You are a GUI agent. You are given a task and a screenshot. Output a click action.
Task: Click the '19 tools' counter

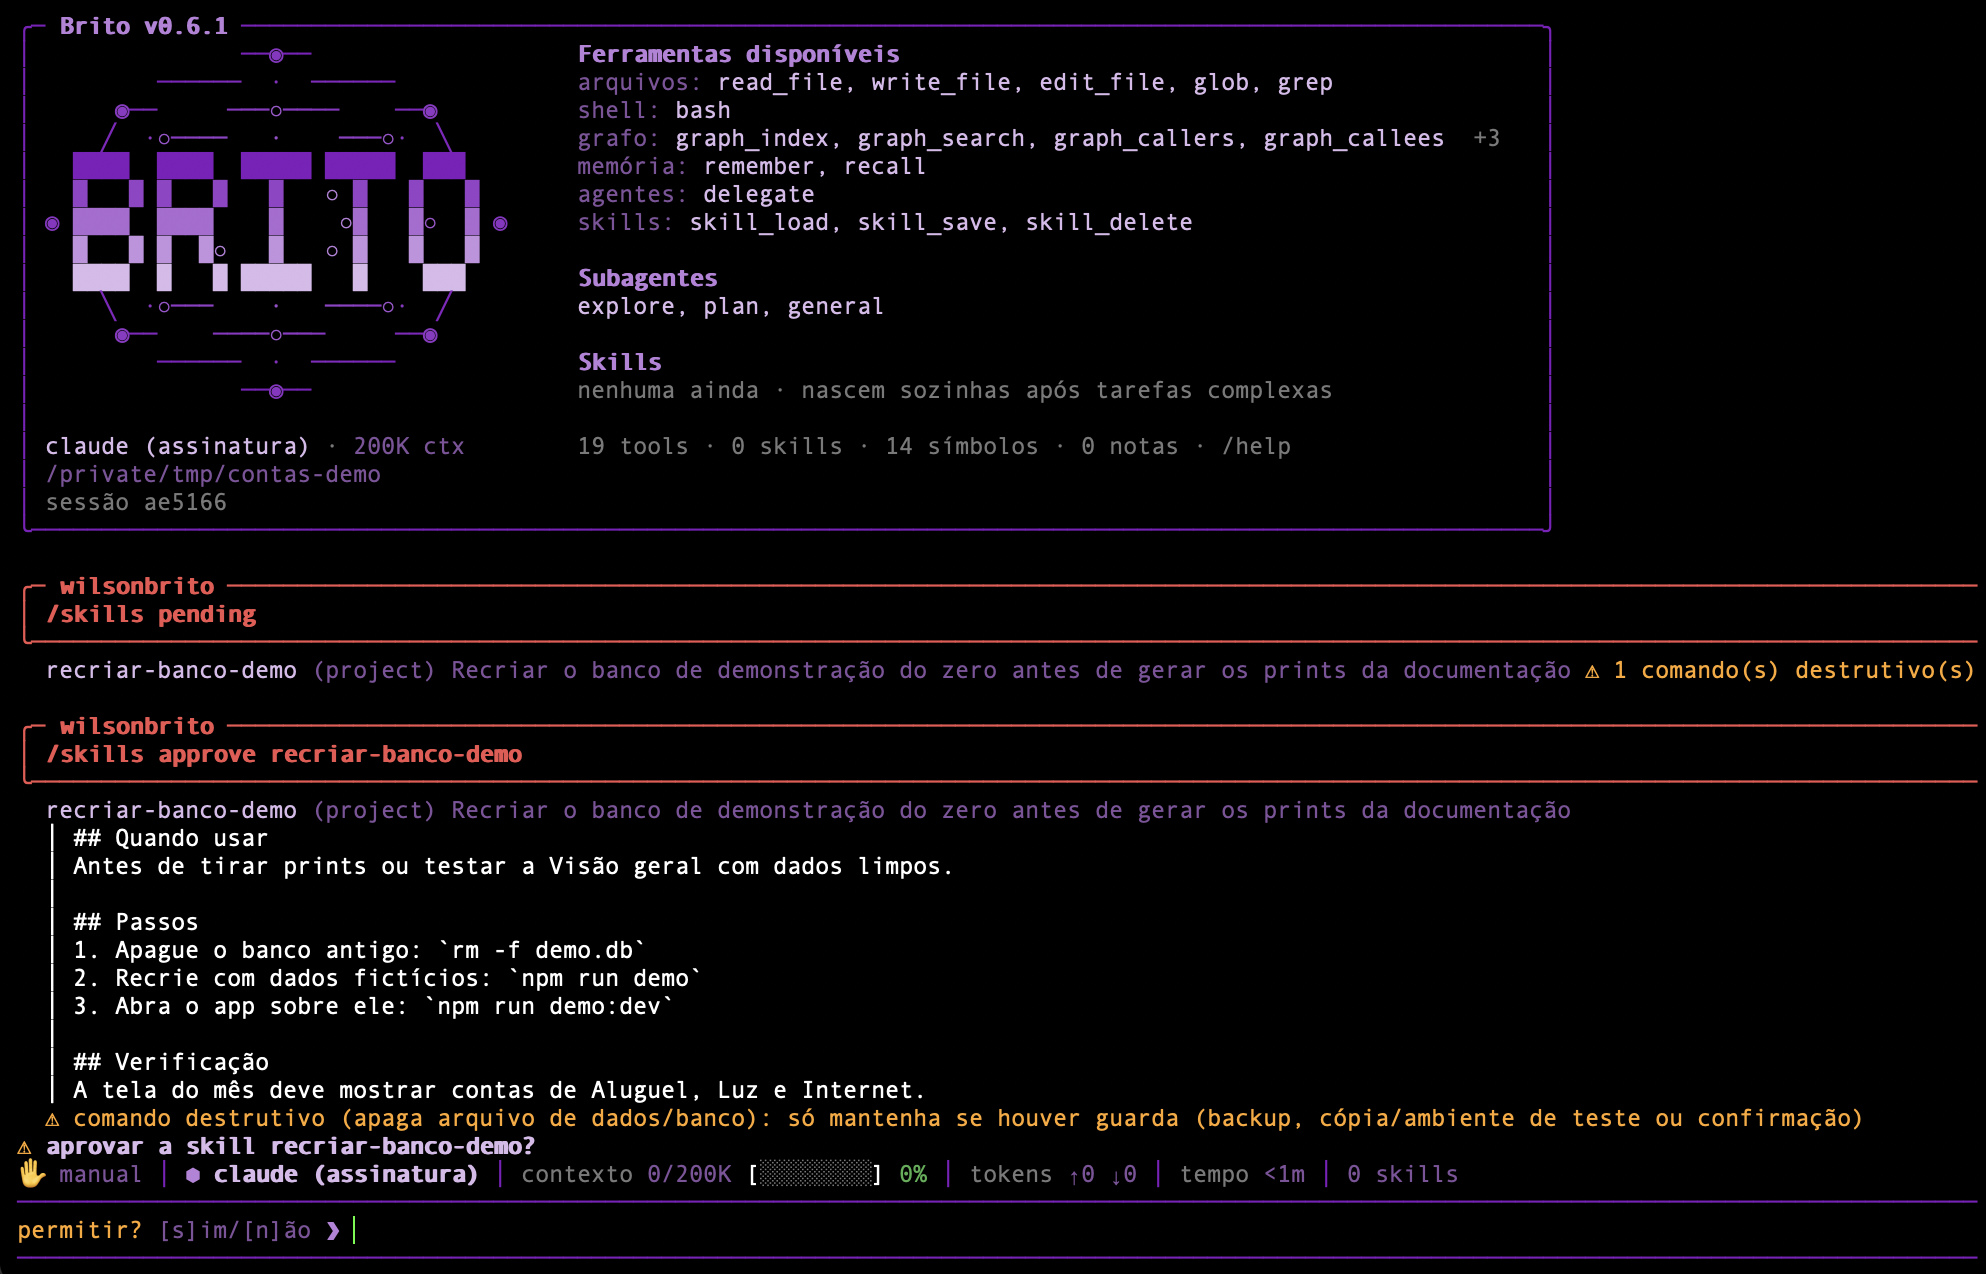633,446
